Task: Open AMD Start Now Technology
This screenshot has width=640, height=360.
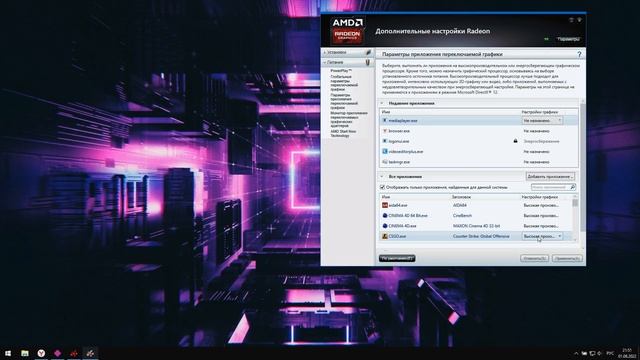Action: (343, 133)
